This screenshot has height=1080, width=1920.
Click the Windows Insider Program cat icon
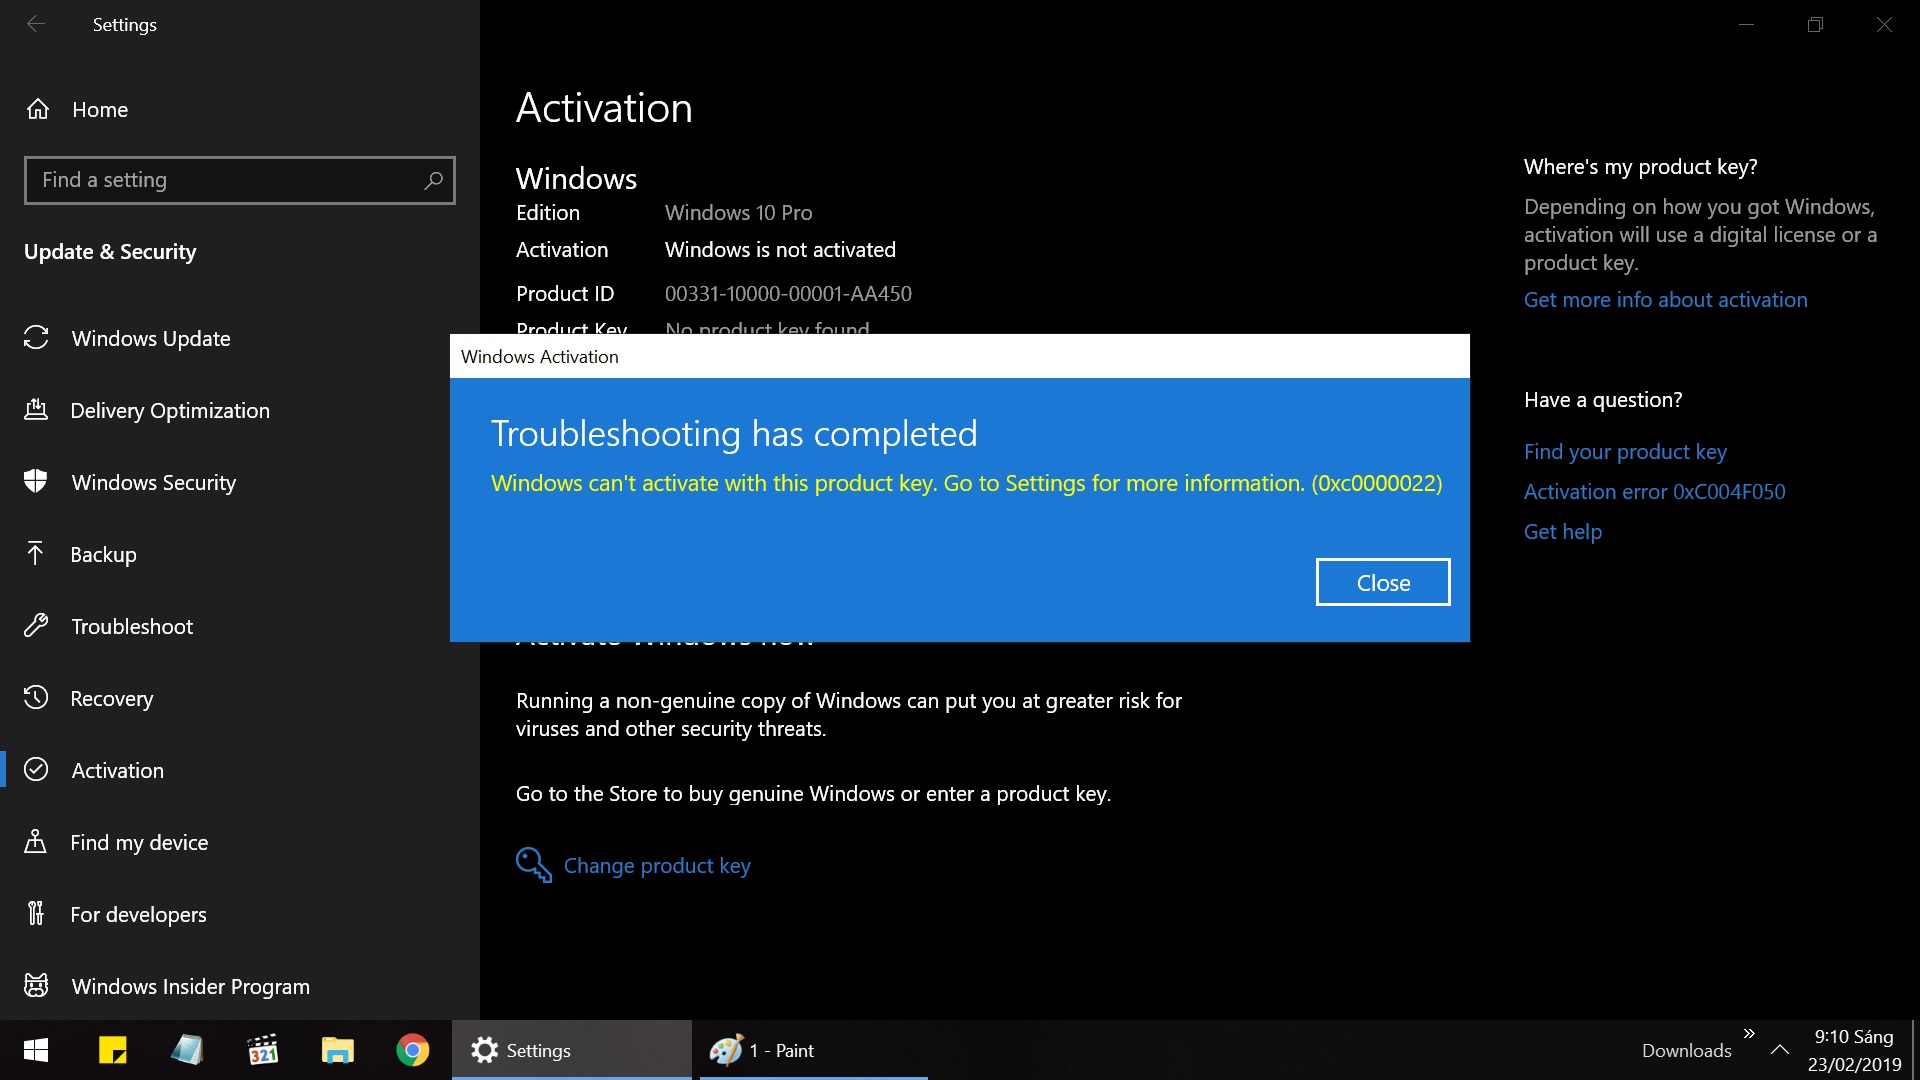coord(36,986)
